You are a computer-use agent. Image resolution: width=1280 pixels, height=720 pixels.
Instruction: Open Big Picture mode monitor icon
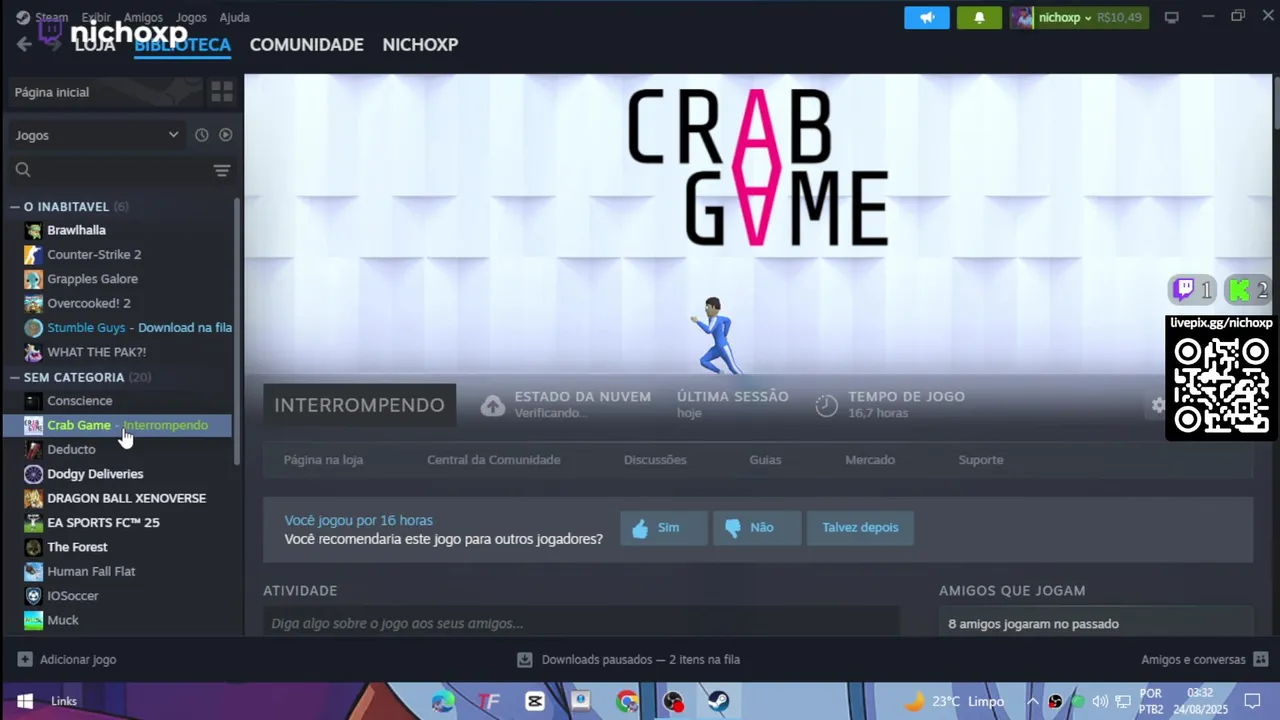point(1172,17)
